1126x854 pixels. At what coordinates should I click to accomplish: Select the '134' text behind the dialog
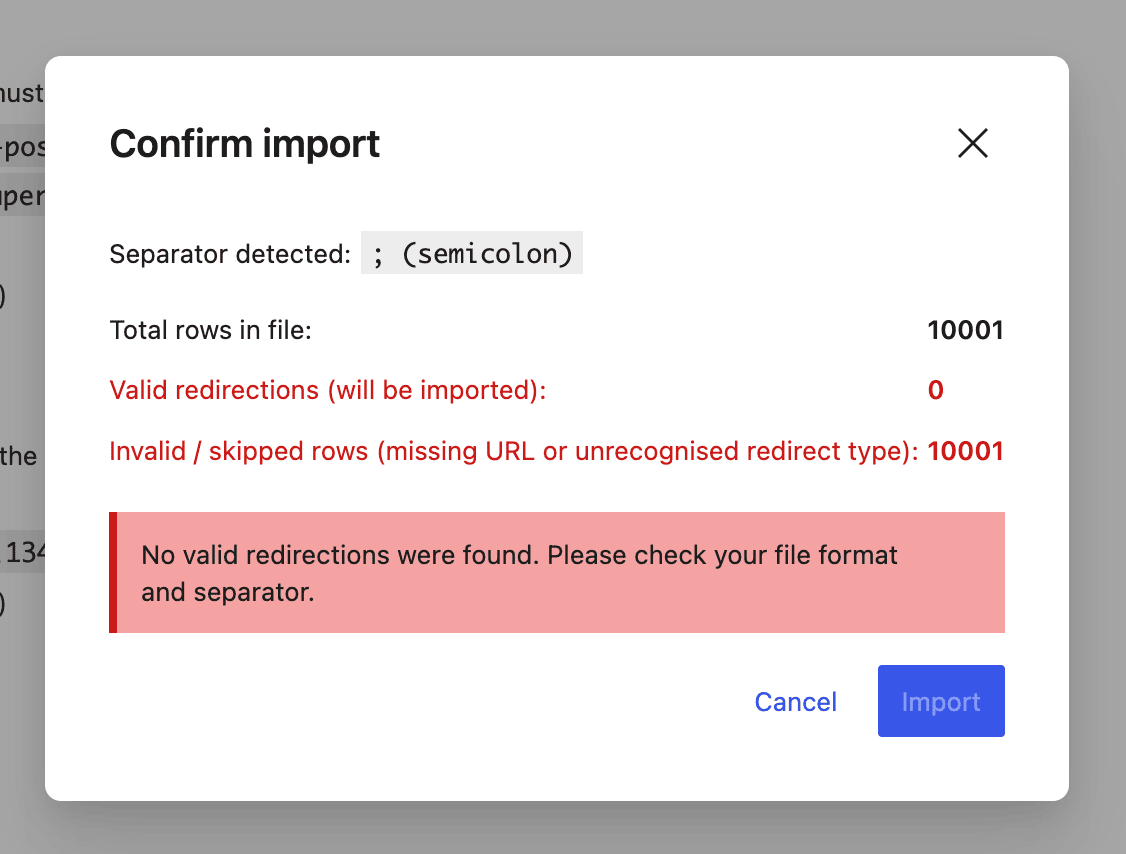pos(25,551)
